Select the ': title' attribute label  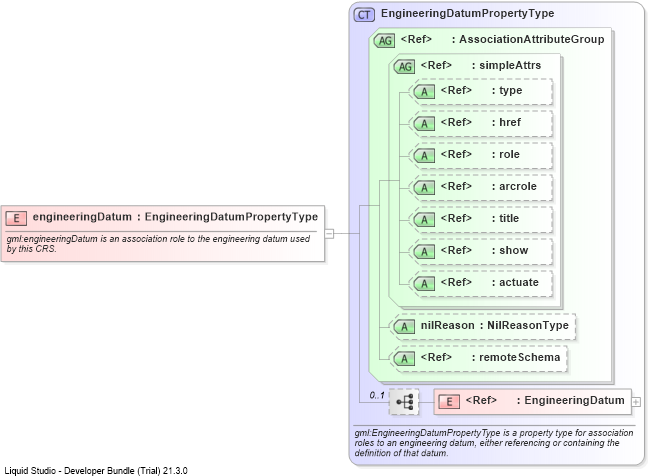[505, 218]
